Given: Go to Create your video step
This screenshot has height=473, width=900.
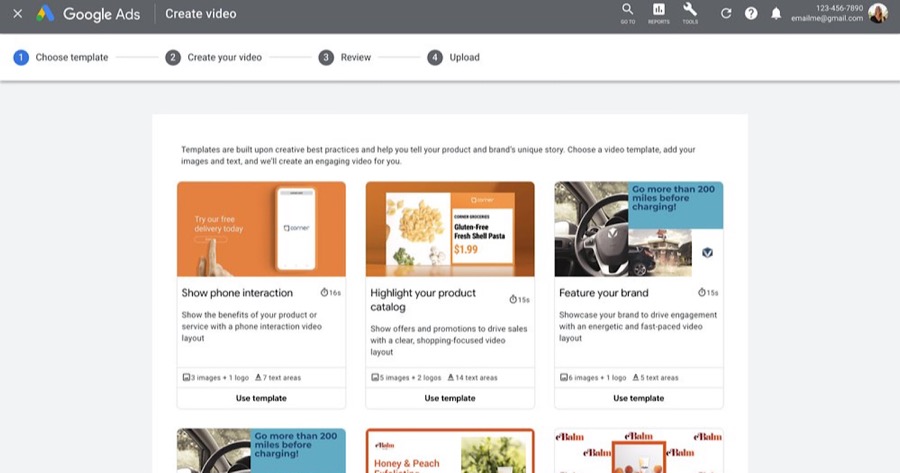Looking at the screenshot, I should point(214,57).
